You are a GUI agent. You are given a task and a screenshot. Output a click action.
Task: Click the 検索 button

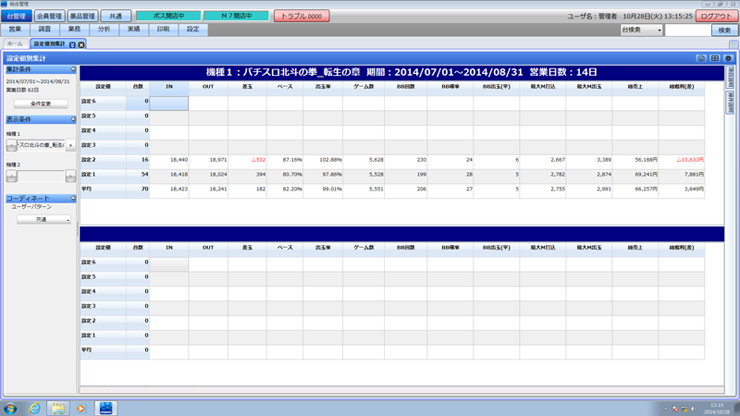pos(724,30)
